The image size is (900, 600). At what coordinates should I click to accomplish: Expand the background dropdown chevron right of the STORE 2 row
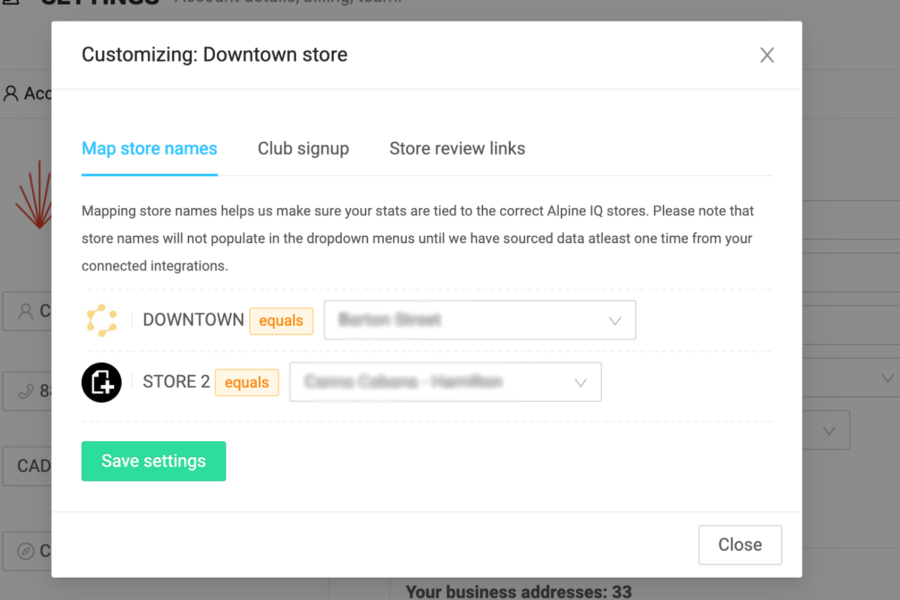887,379
